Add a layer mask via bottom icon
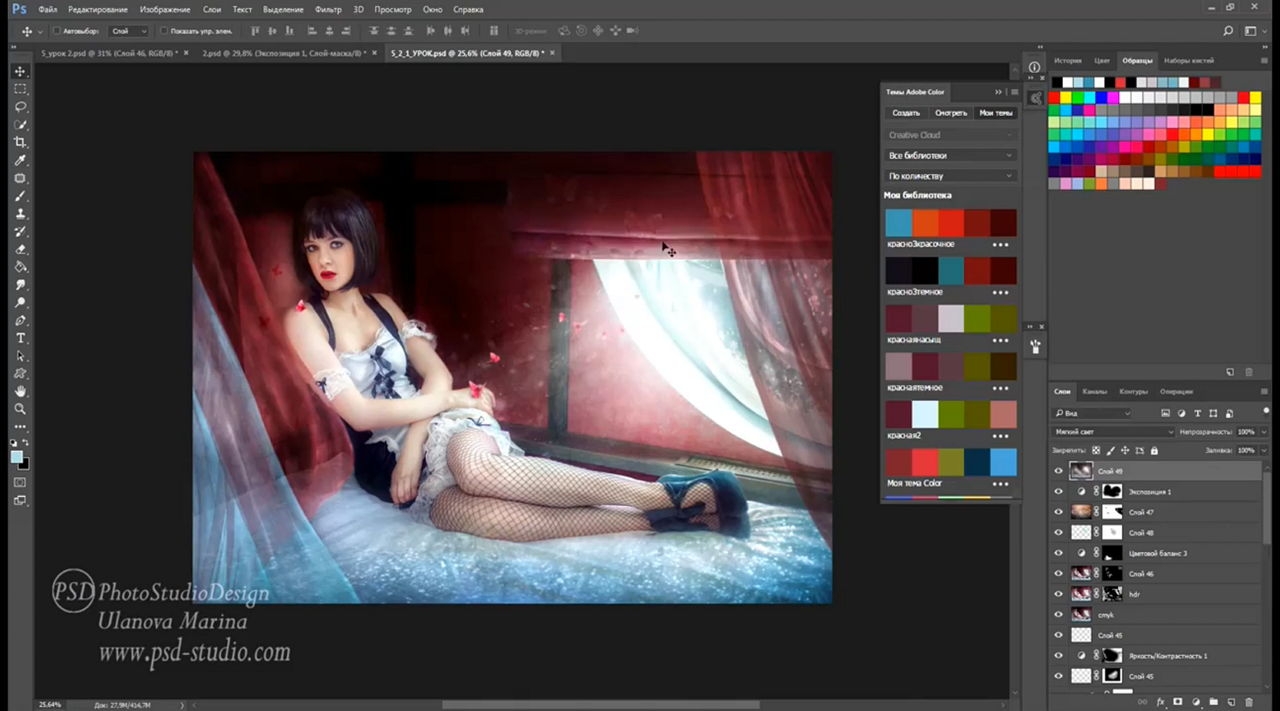Viewport: 1280px width, 711px height. pos(1178,702)
